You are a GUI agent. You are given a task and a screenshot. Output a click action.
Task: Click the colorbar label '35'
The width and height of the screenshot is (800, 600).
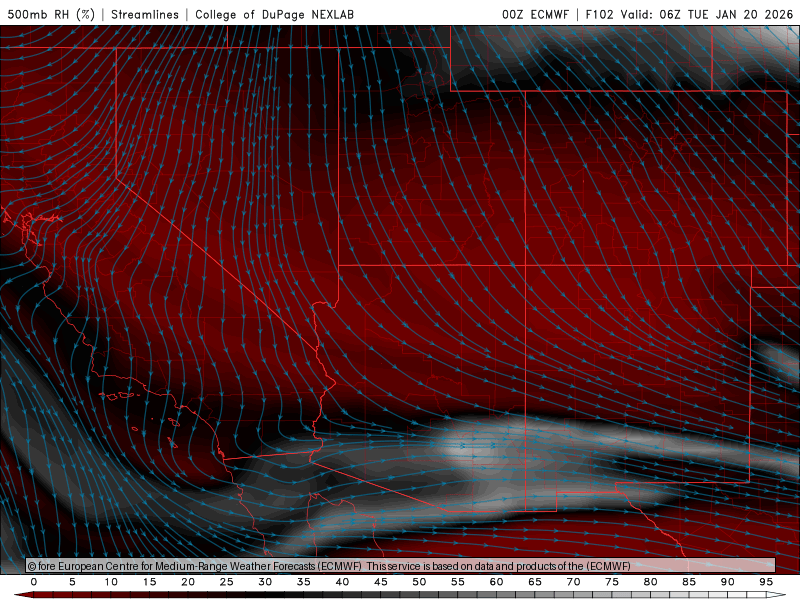point(304,582)
